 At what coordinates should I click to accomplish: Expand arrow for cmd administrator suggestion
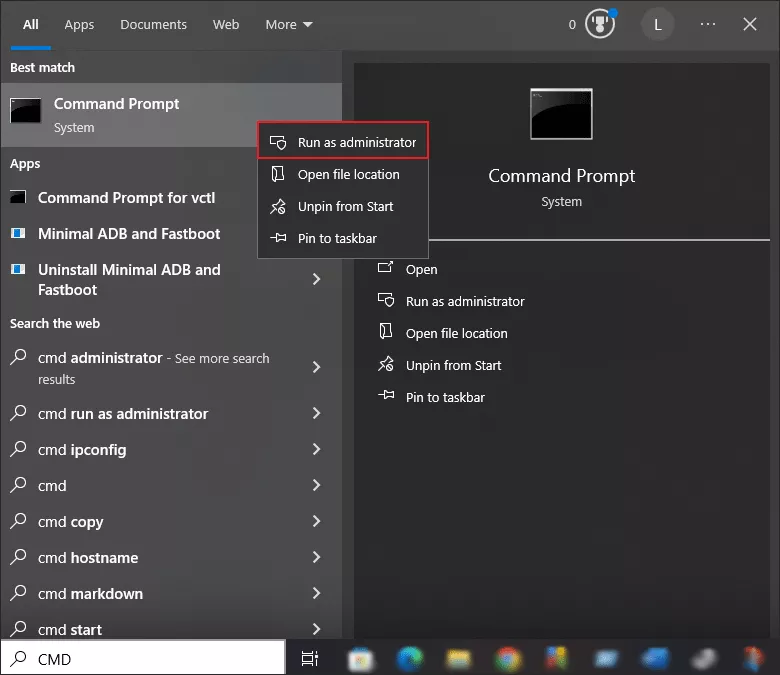coord(316,367)
